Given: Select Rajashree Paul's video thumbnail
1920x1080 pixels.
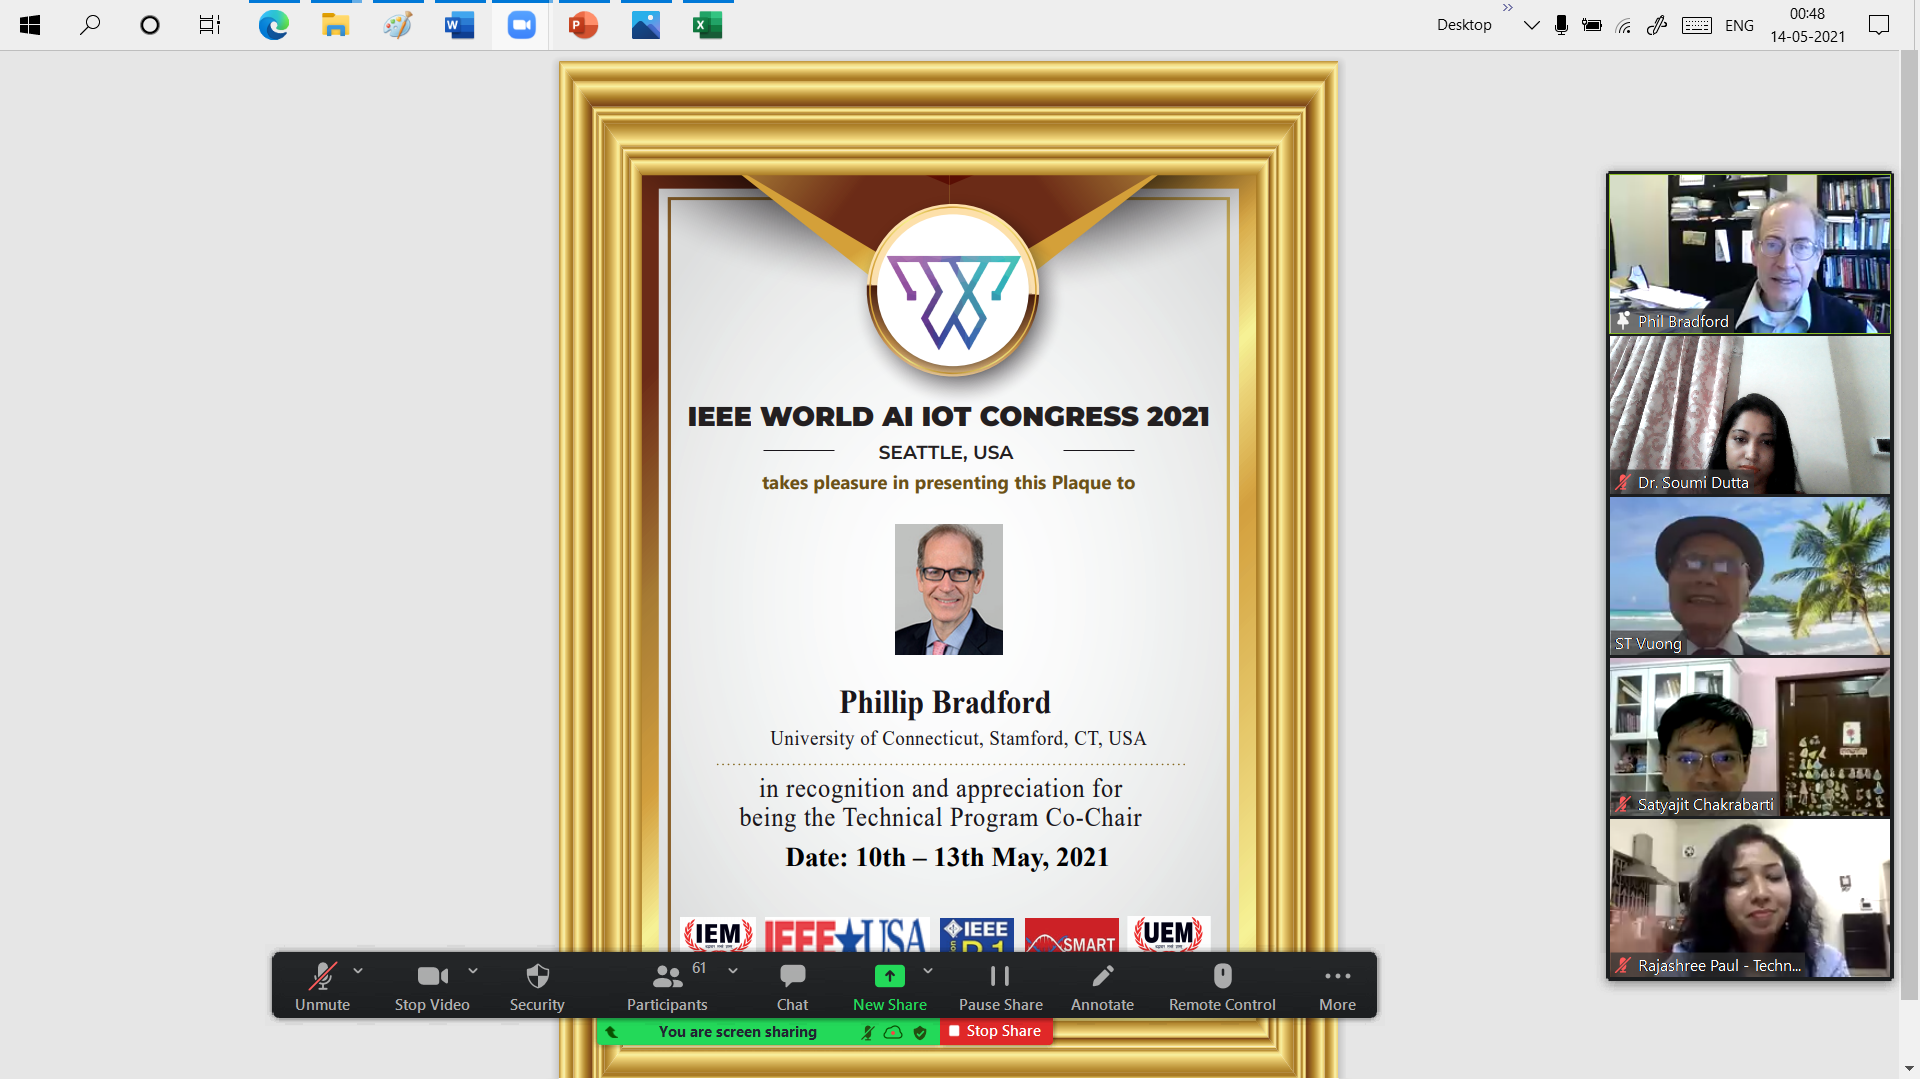Looking at the screenshot, I should coord(1749,898).
